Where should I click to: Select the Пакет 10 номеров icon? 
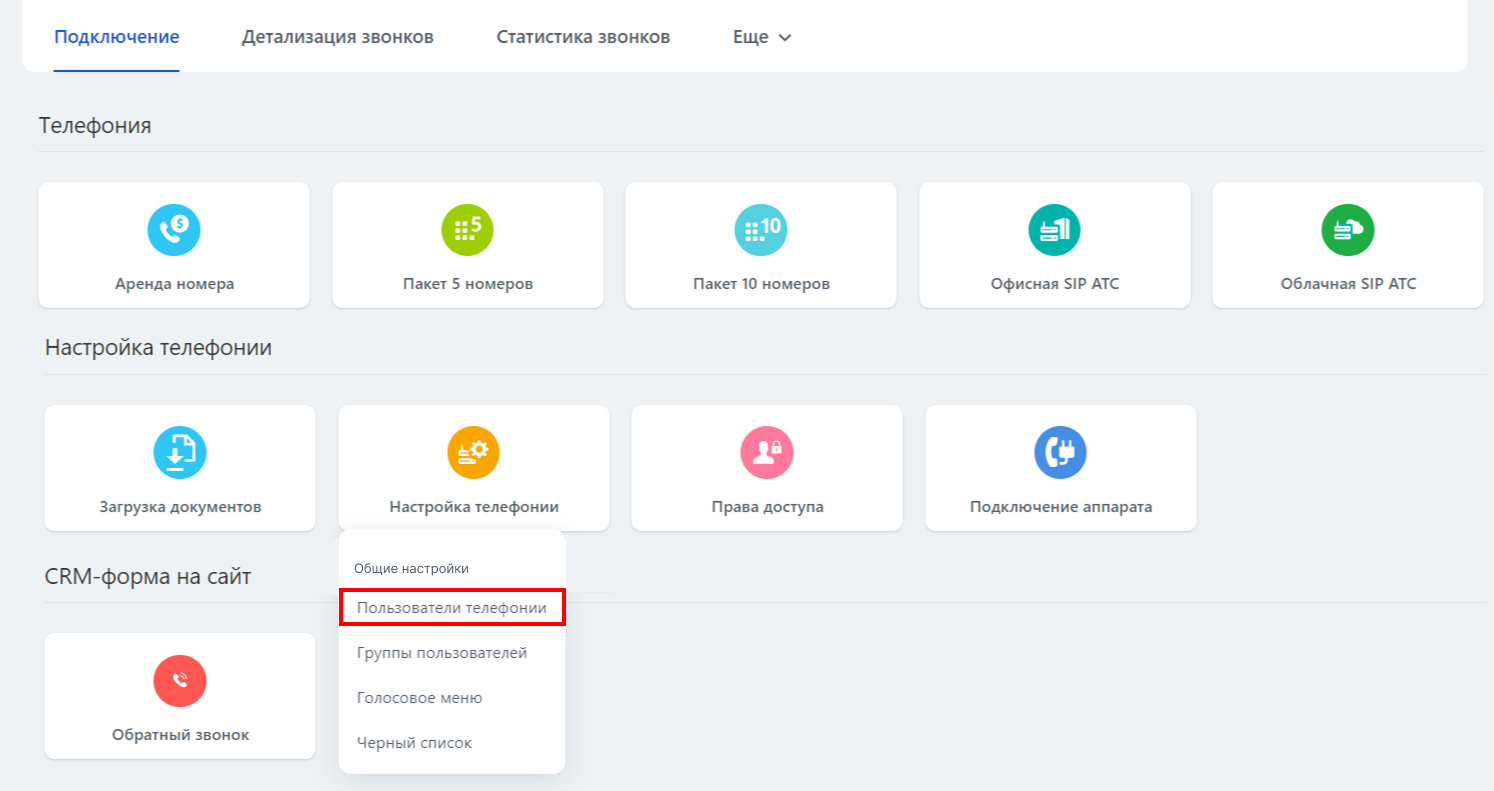761,230
